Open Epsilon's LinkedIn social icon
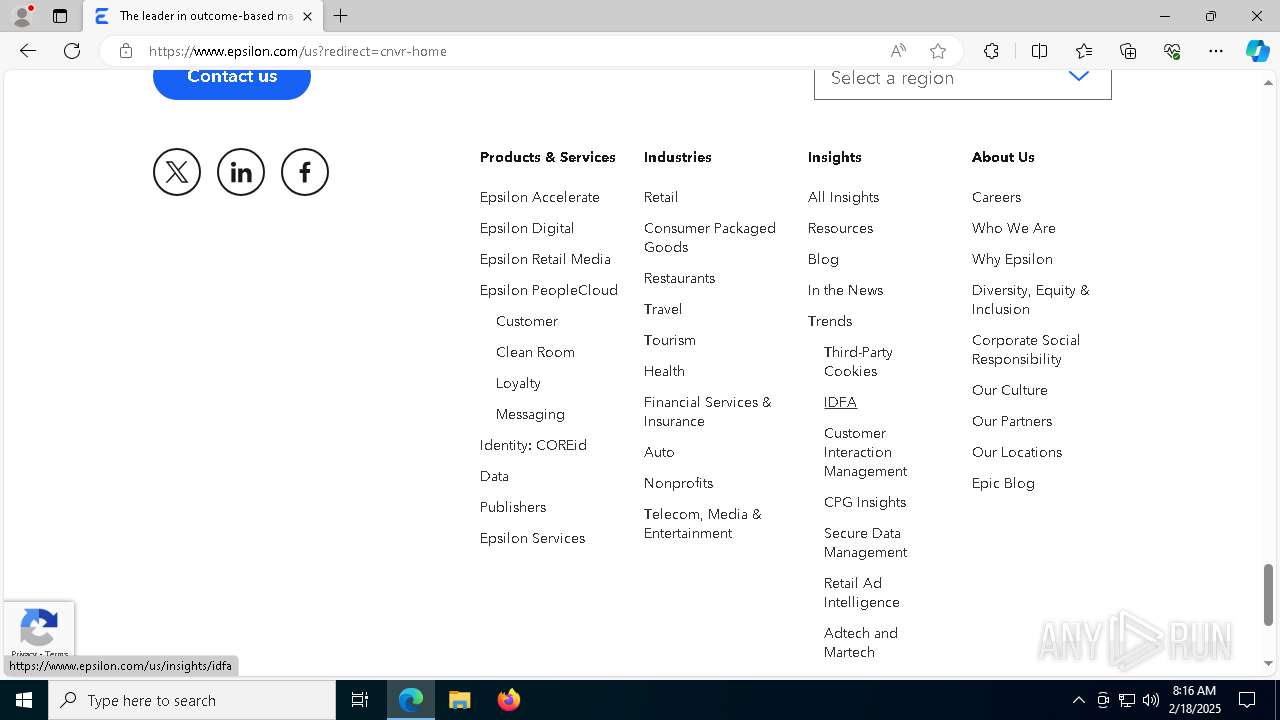1280x720 pixels. click(x=241, y=172)
